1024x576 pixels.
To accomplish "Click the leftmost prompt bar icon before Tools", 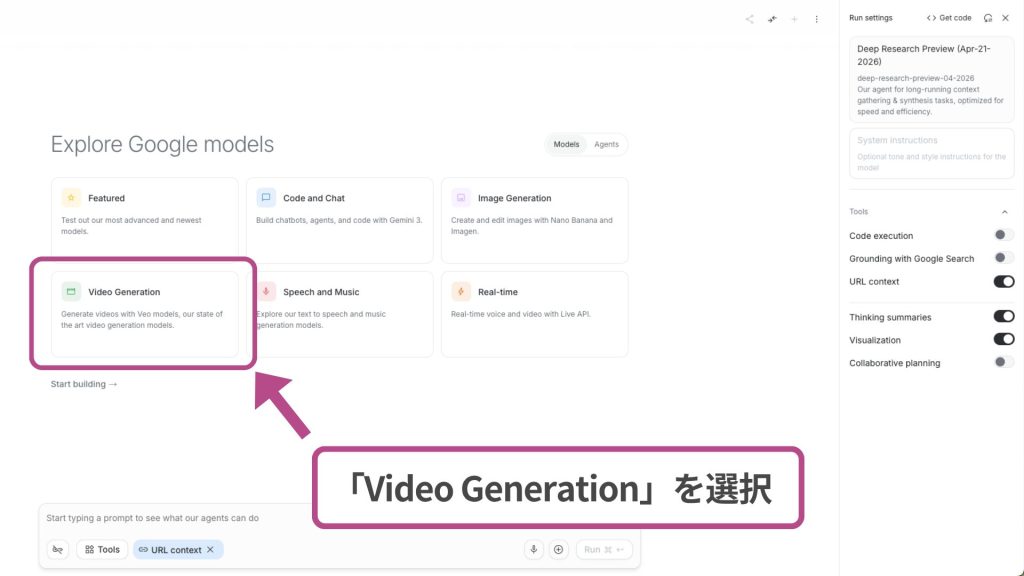I will point(58,550).
